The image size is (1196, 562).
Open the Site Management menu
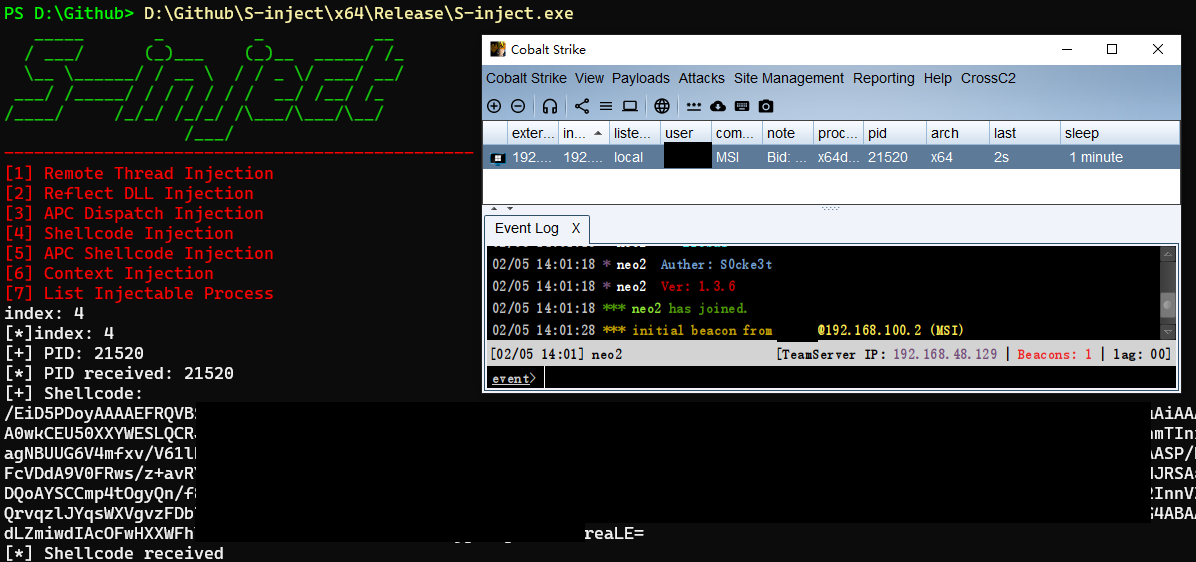pyautogui.click(x=789, y=78)
